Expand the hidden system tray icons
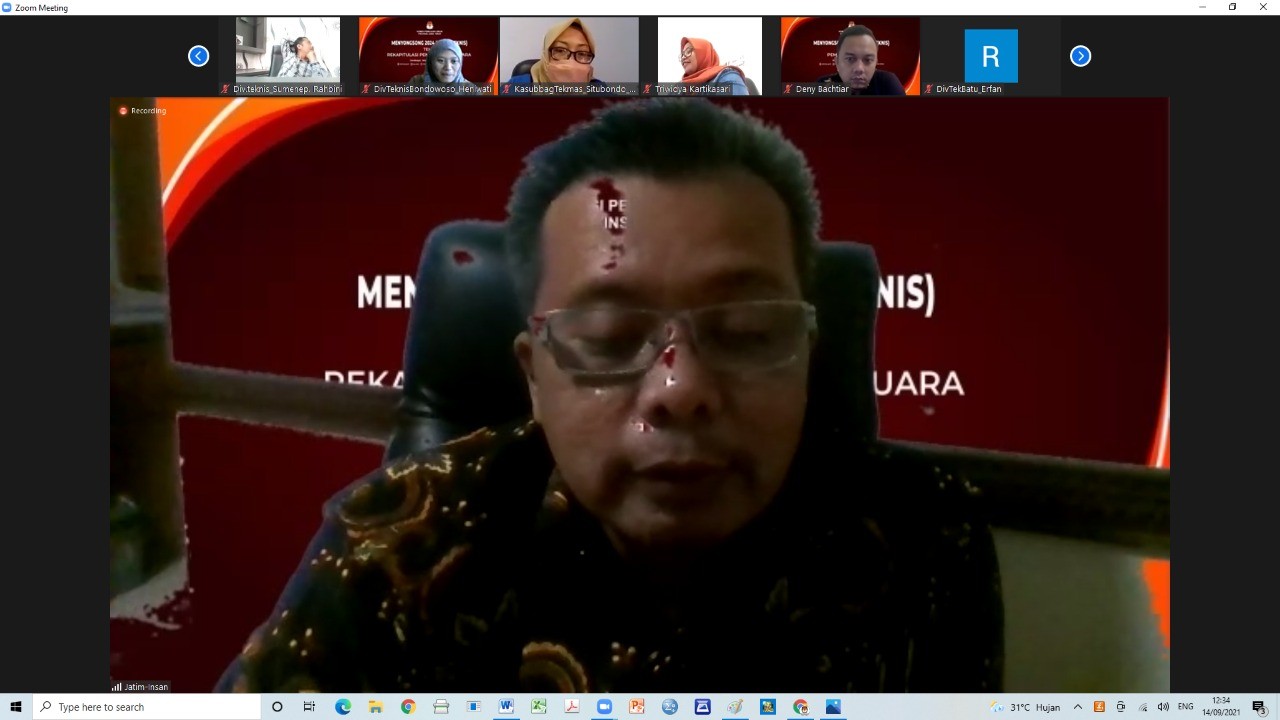1280x720 pixels. click(x=1077, y=707)
